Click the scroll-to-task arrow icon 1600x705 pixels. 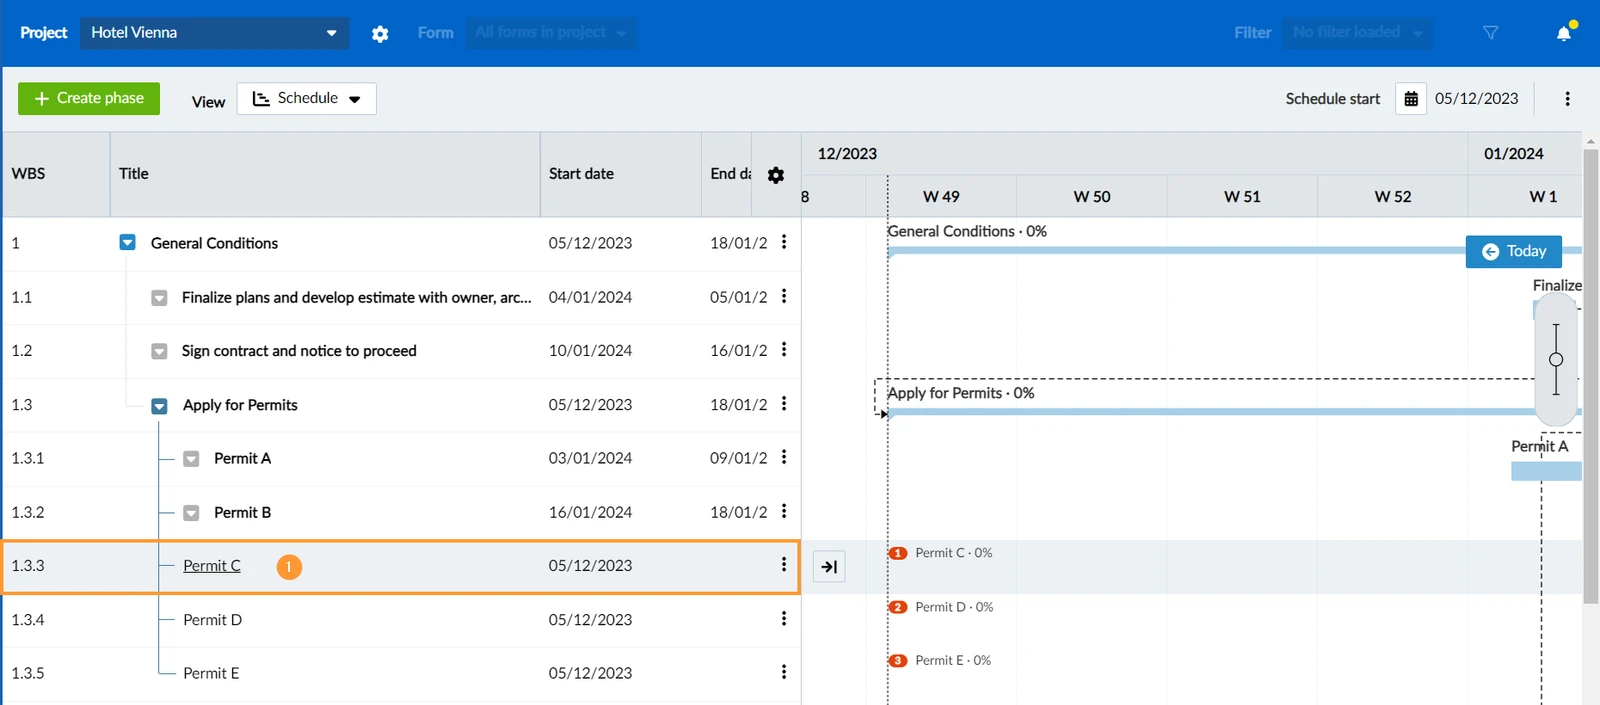pyautogui.click(x=829, y=567)
